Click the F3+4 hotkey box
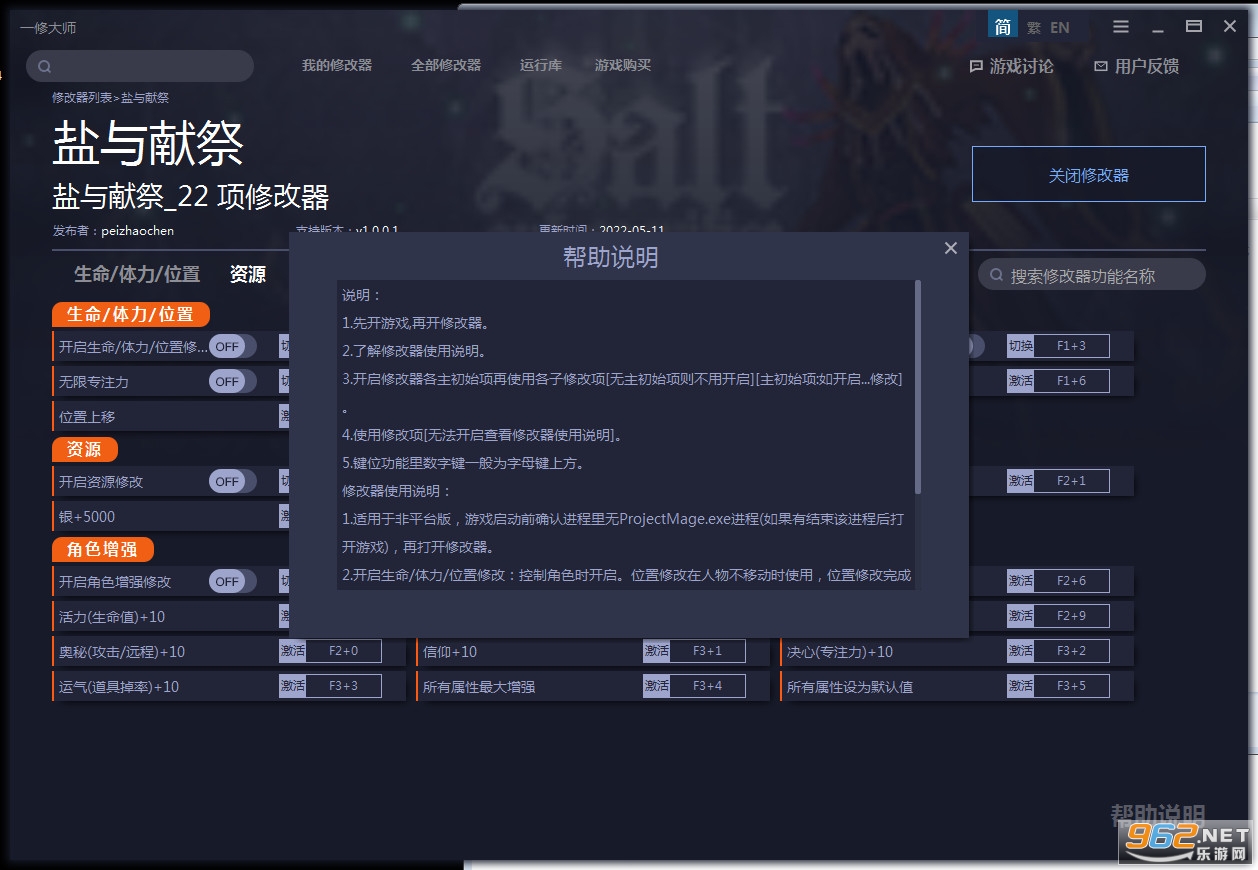Image resolution: width=1258 pixels, height=870 pixels. [x=708, y=686]
